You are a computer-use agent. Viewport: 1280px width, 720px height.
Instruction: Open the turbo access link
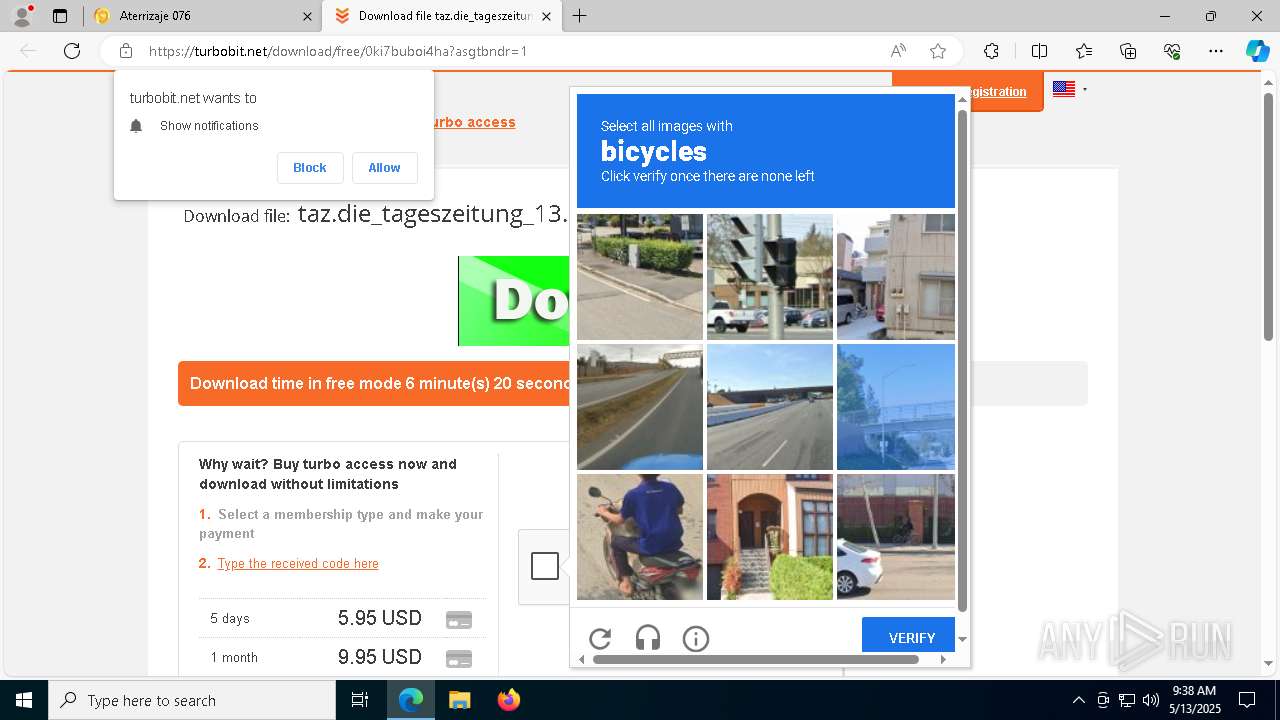pos(473,122)
